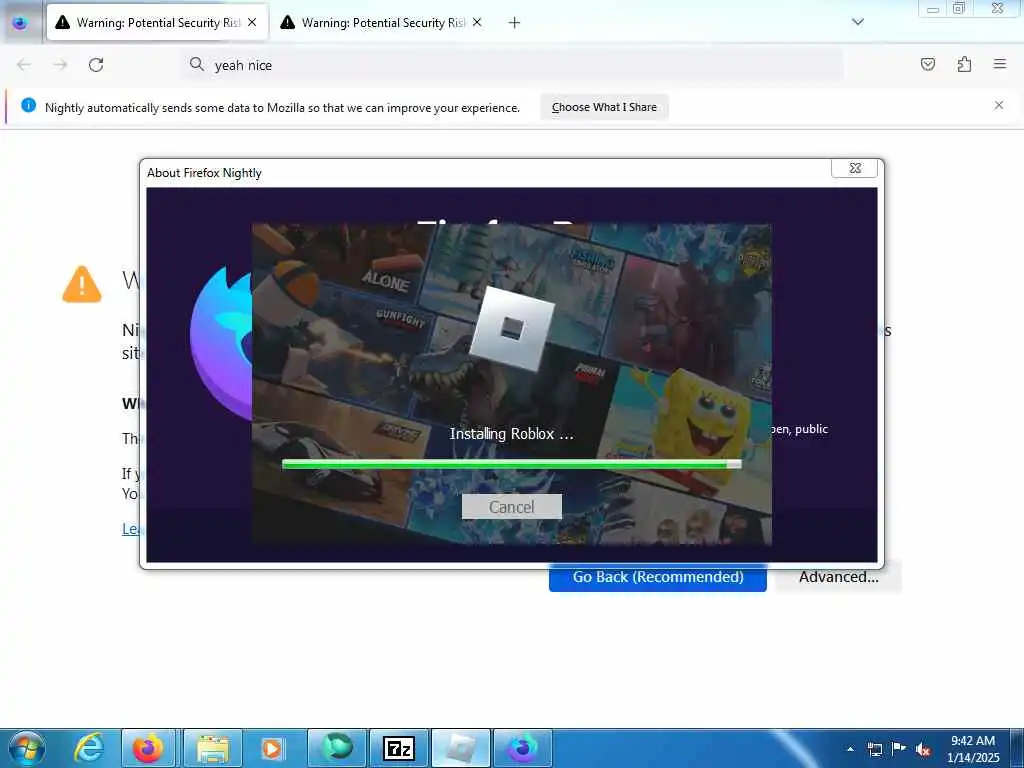Launch Internet Explorer from taskbar

pyautogui.click(x=89, y=748)
